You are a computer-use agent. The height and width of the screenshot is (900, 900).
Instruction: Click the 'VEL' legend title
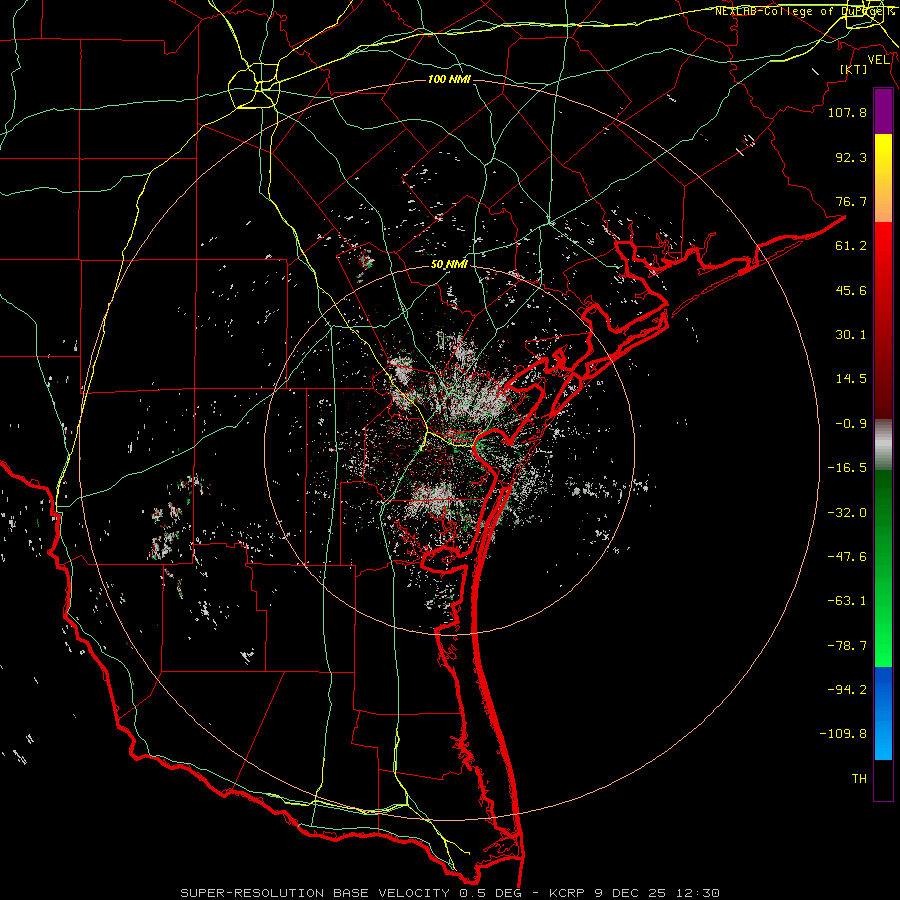click(x=878, y=60)
